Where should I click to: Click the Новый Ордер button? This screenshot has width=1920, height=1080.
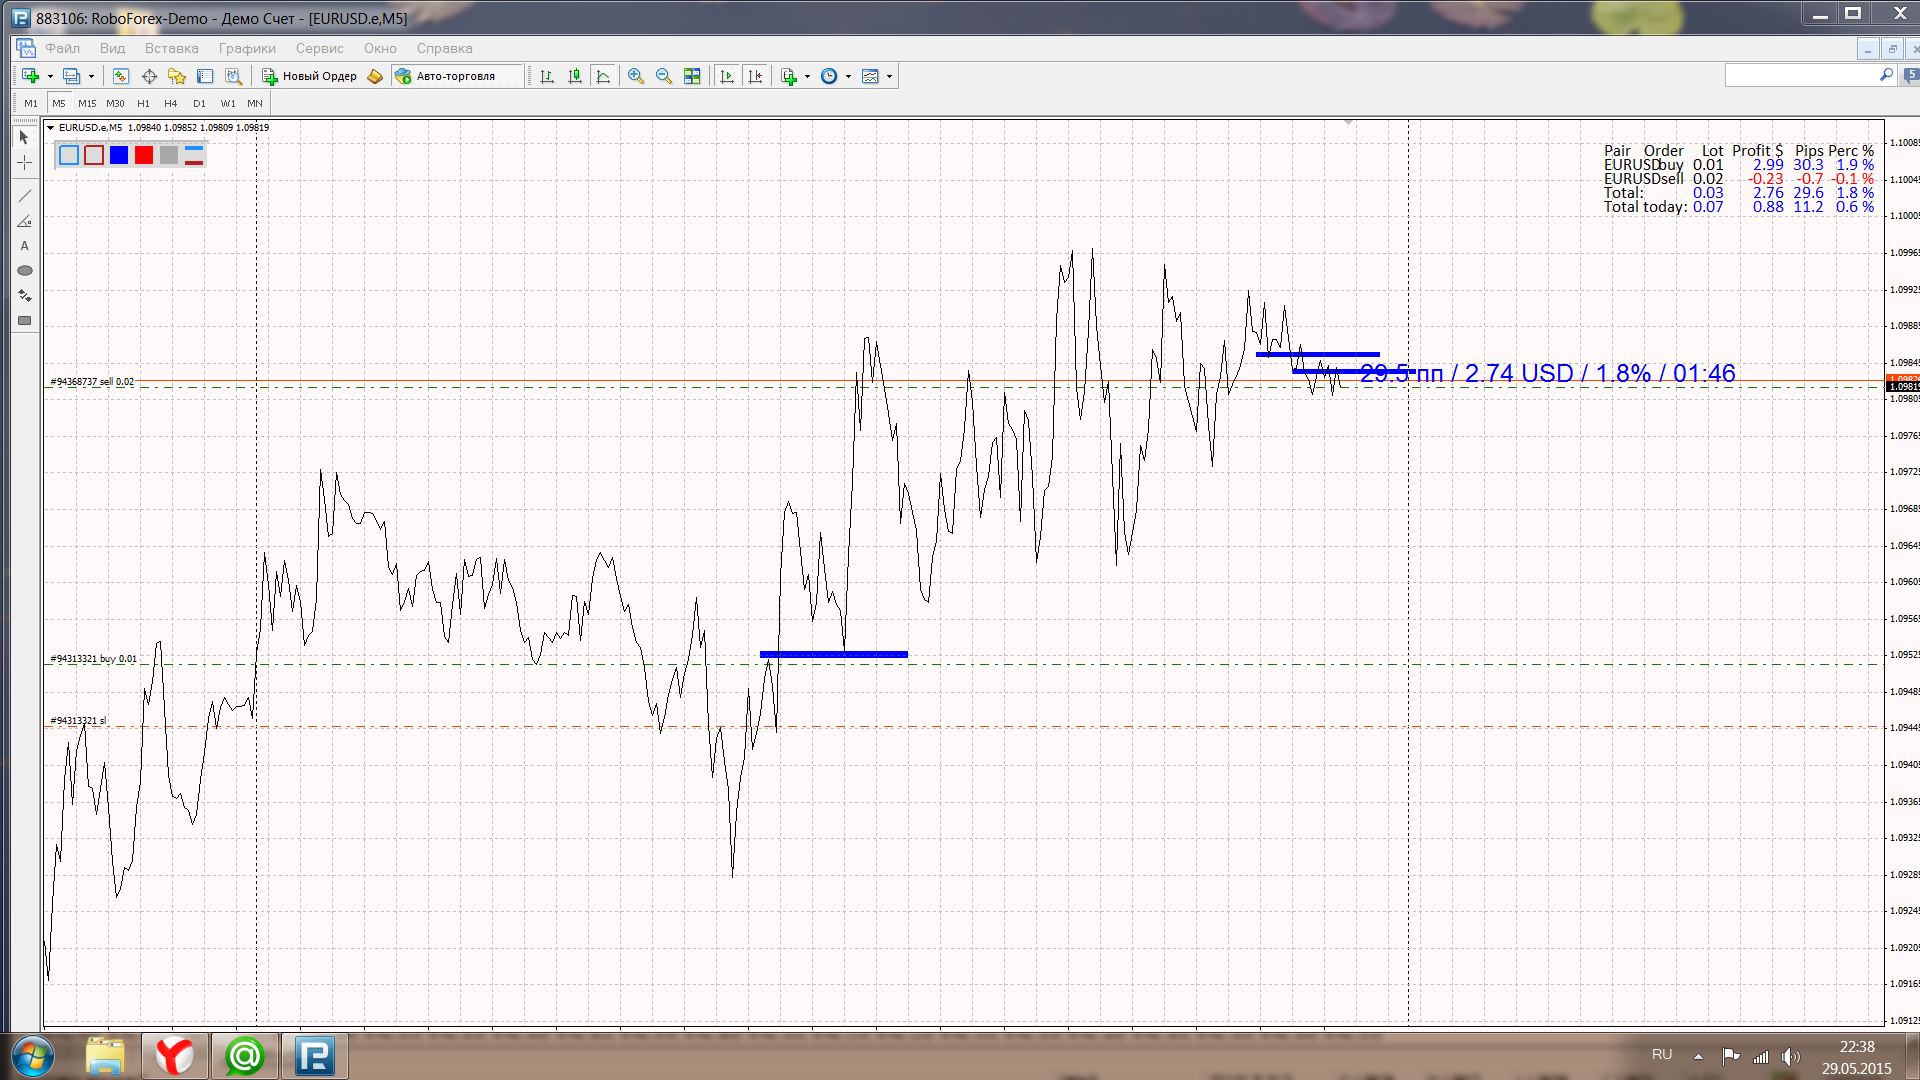310,76
